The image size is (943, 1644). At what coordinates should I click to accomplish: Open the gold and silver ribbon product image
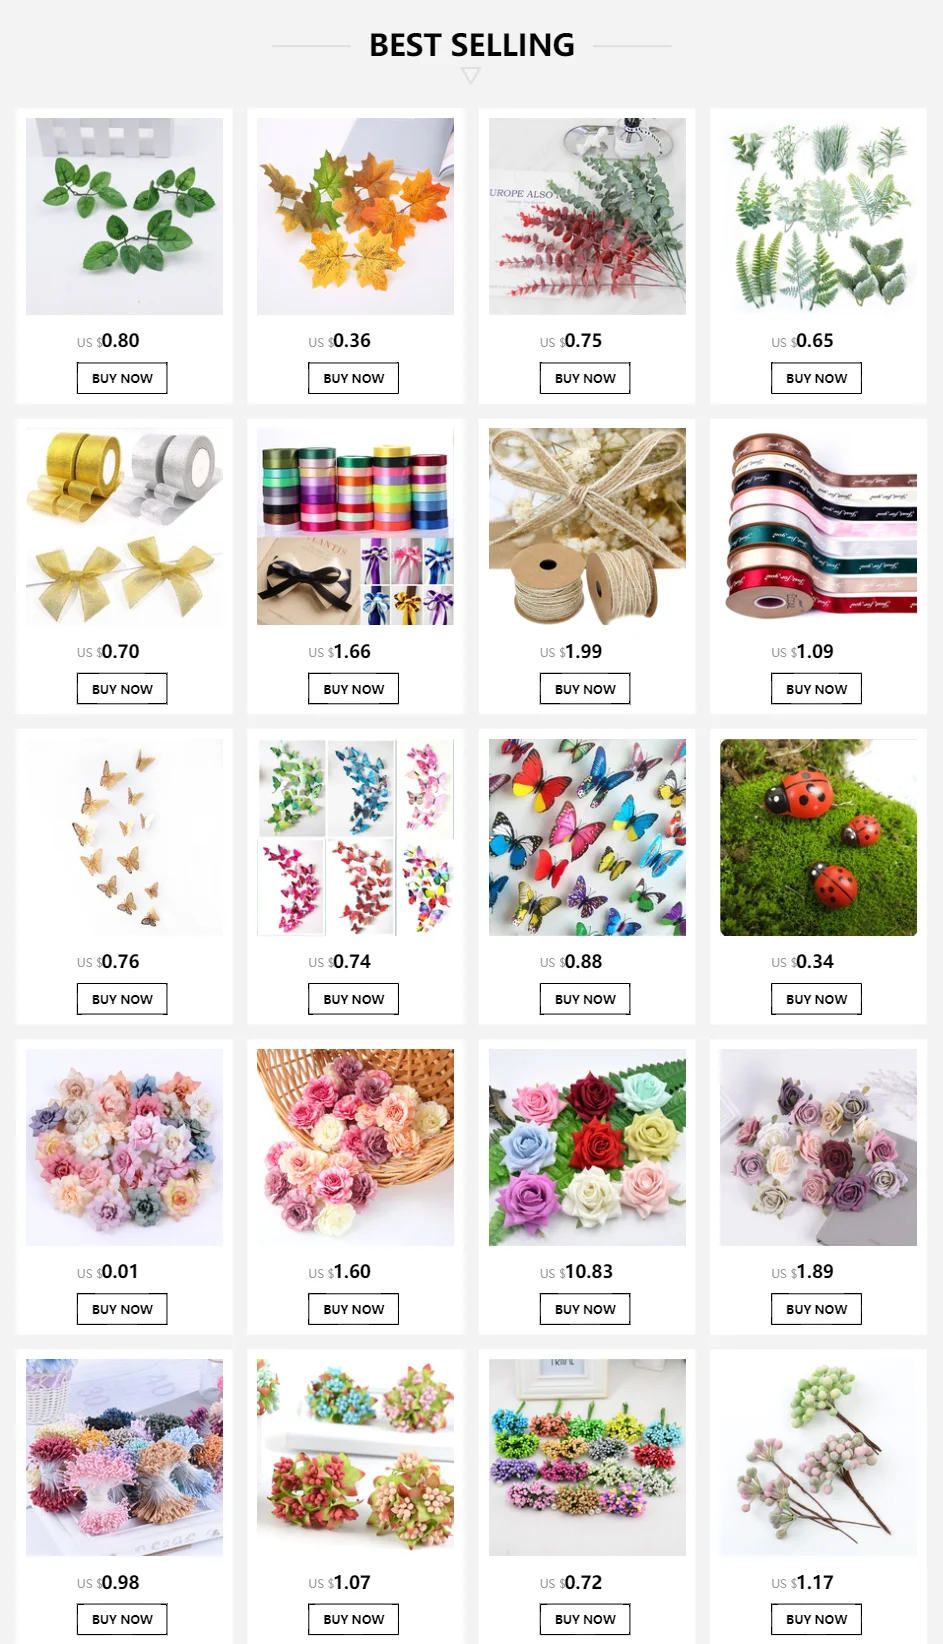coord(124,527)
